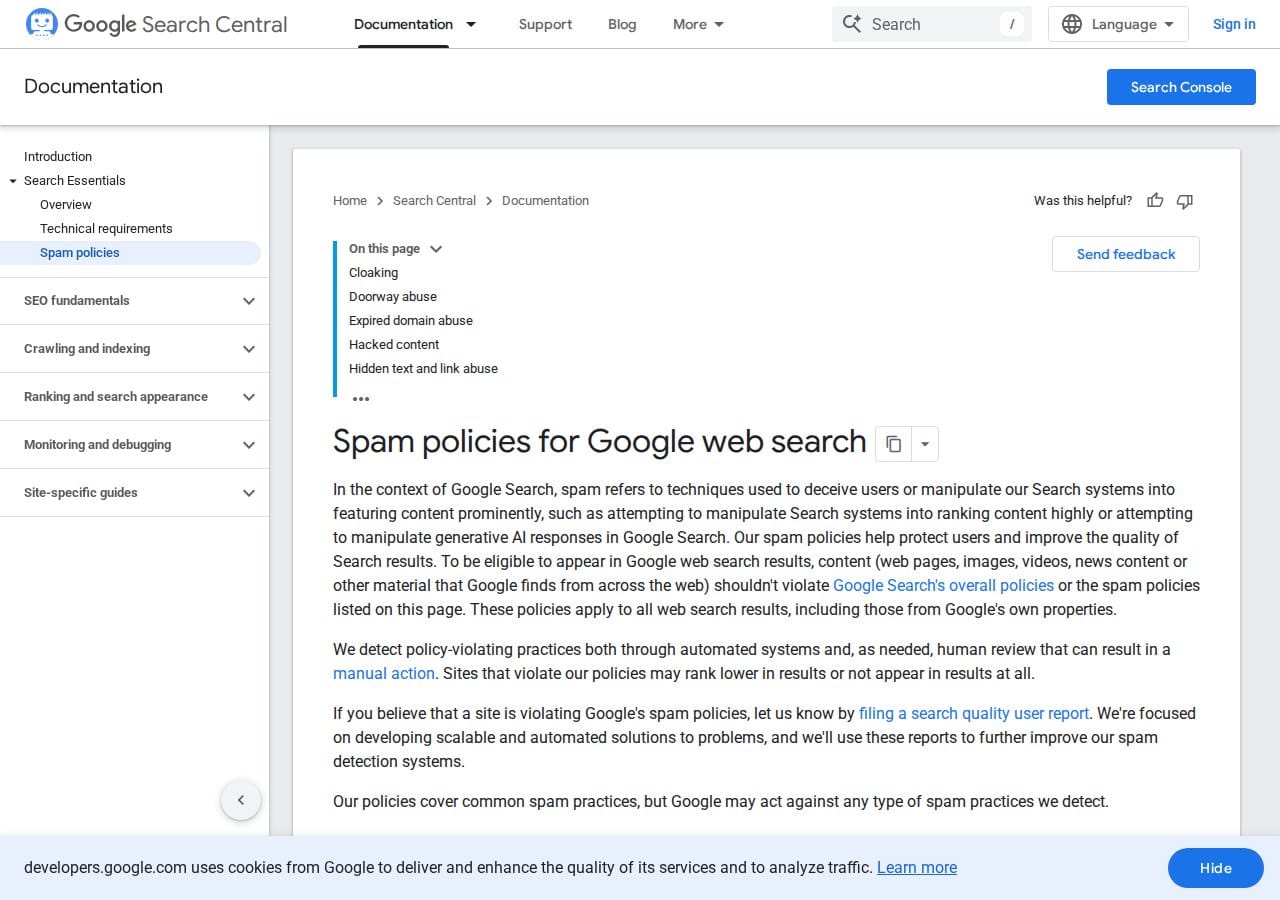This screenshot has width=1280, height=900.
Task: Jump to Hidden text and link abuse section
Action: coord(423,369)
